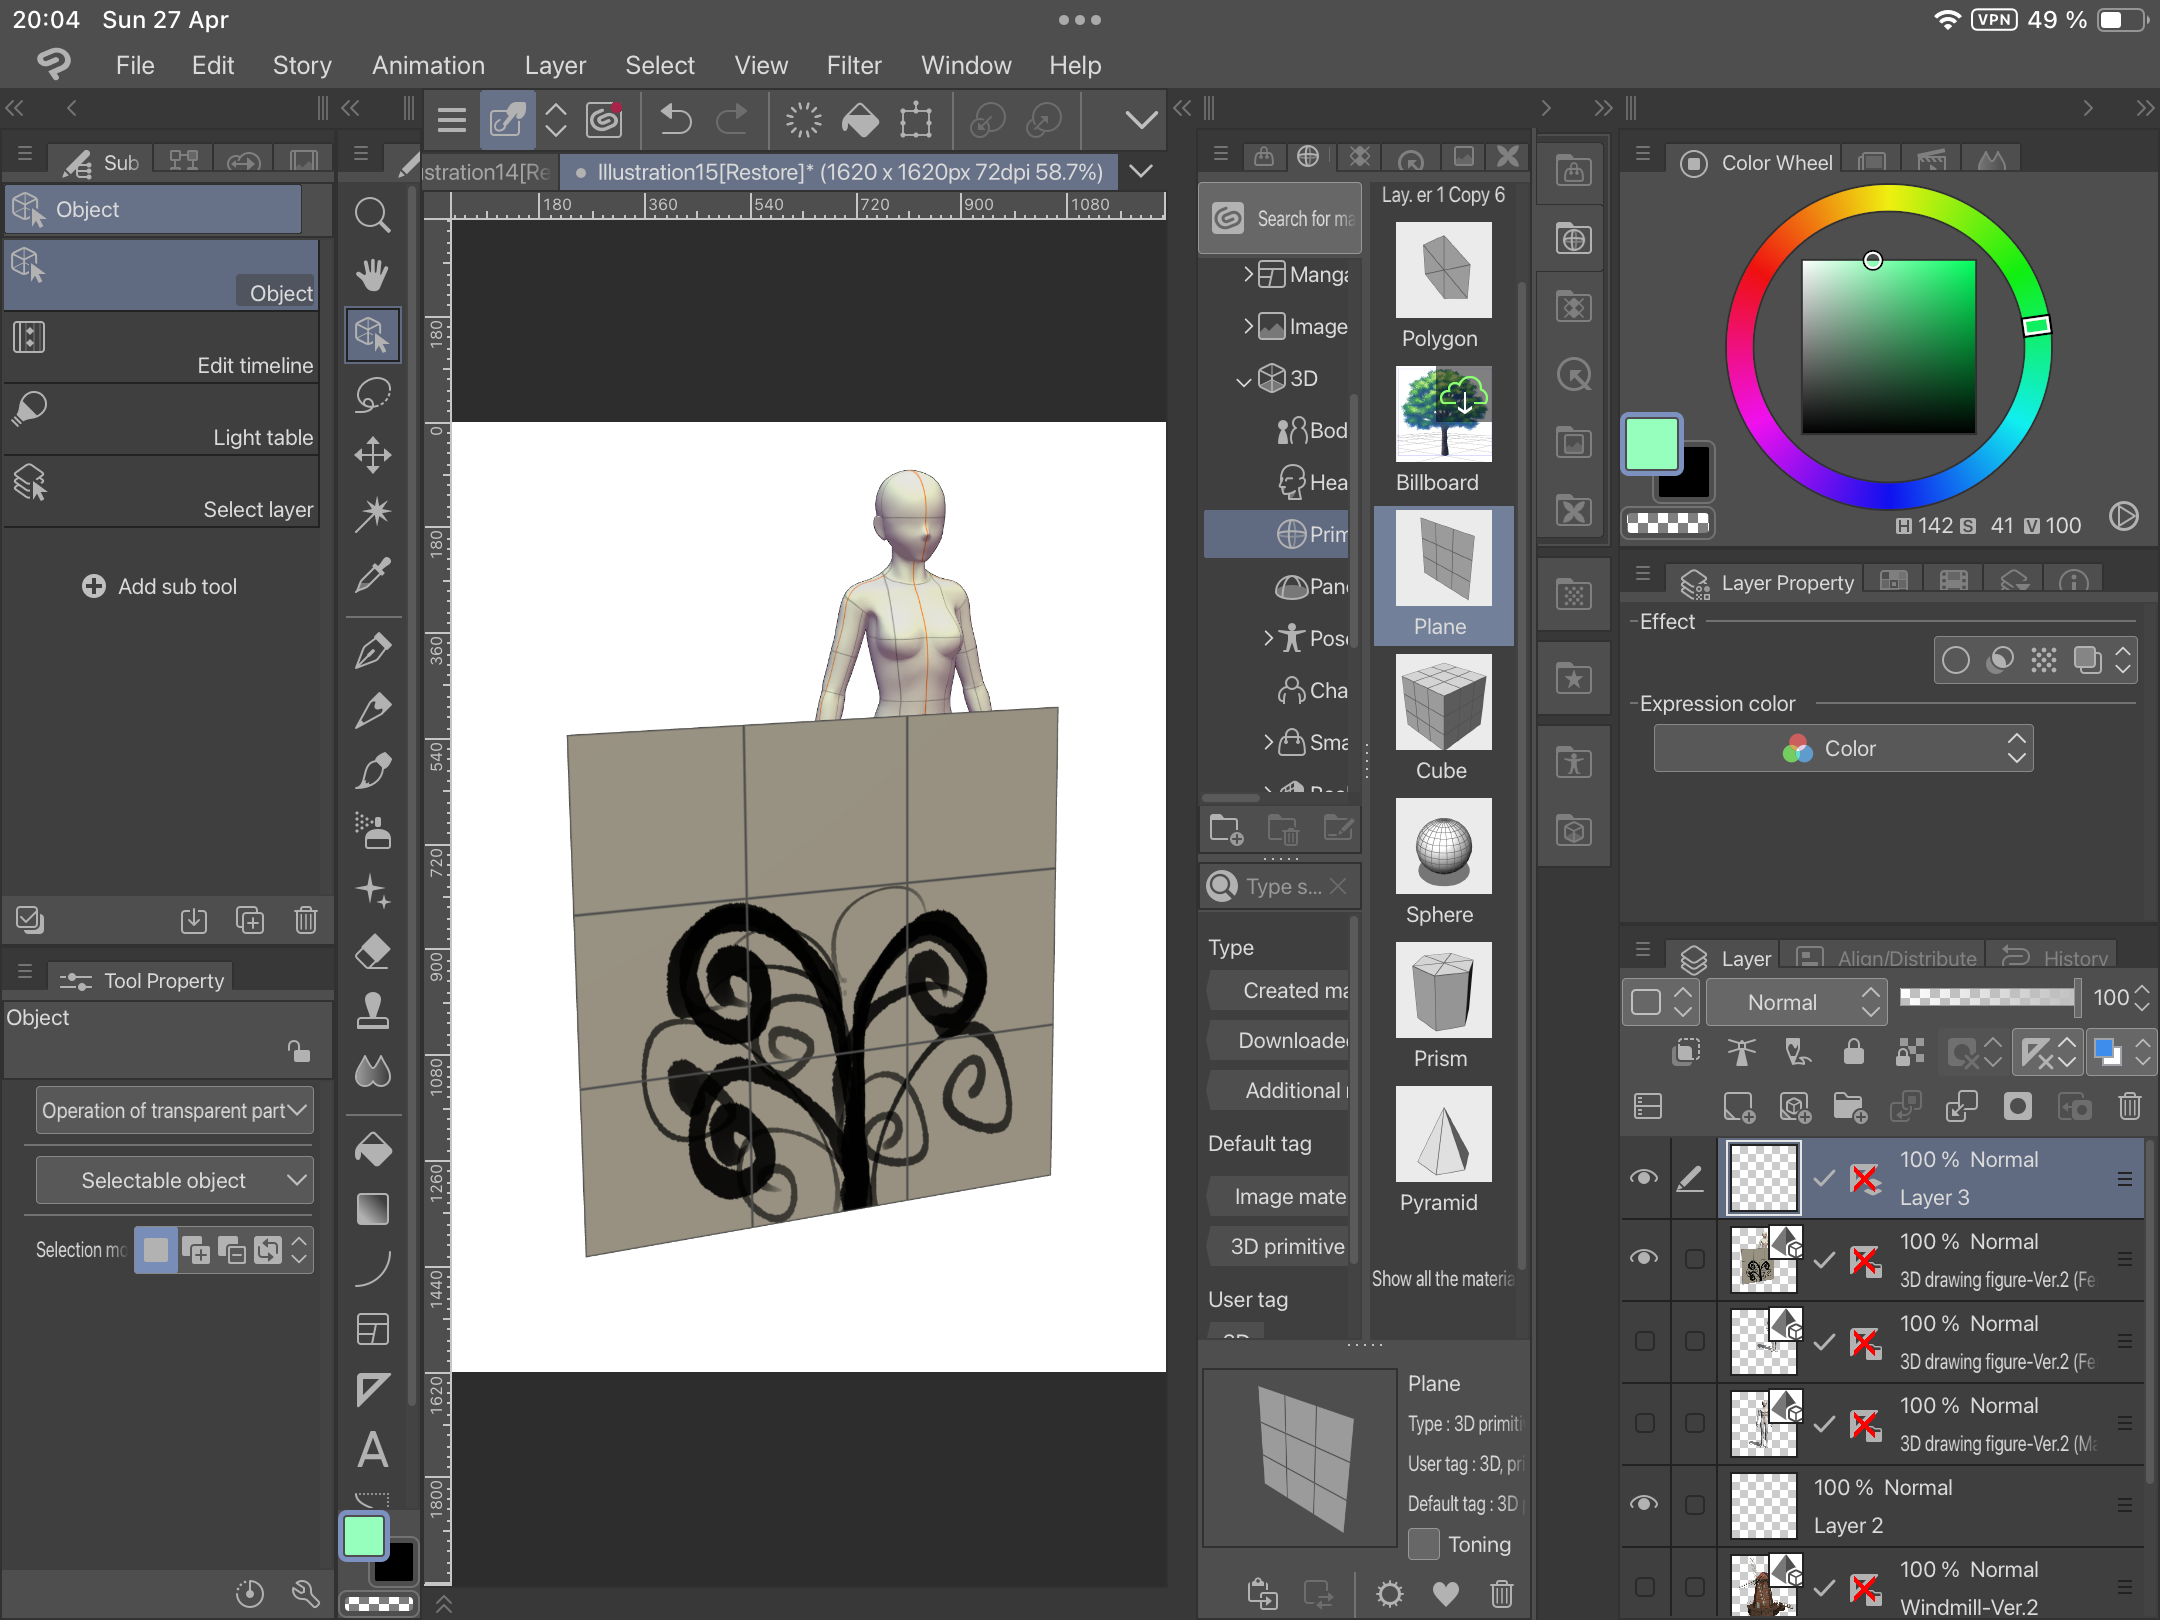Select the Hand move tool

click(x=372, y=274)
